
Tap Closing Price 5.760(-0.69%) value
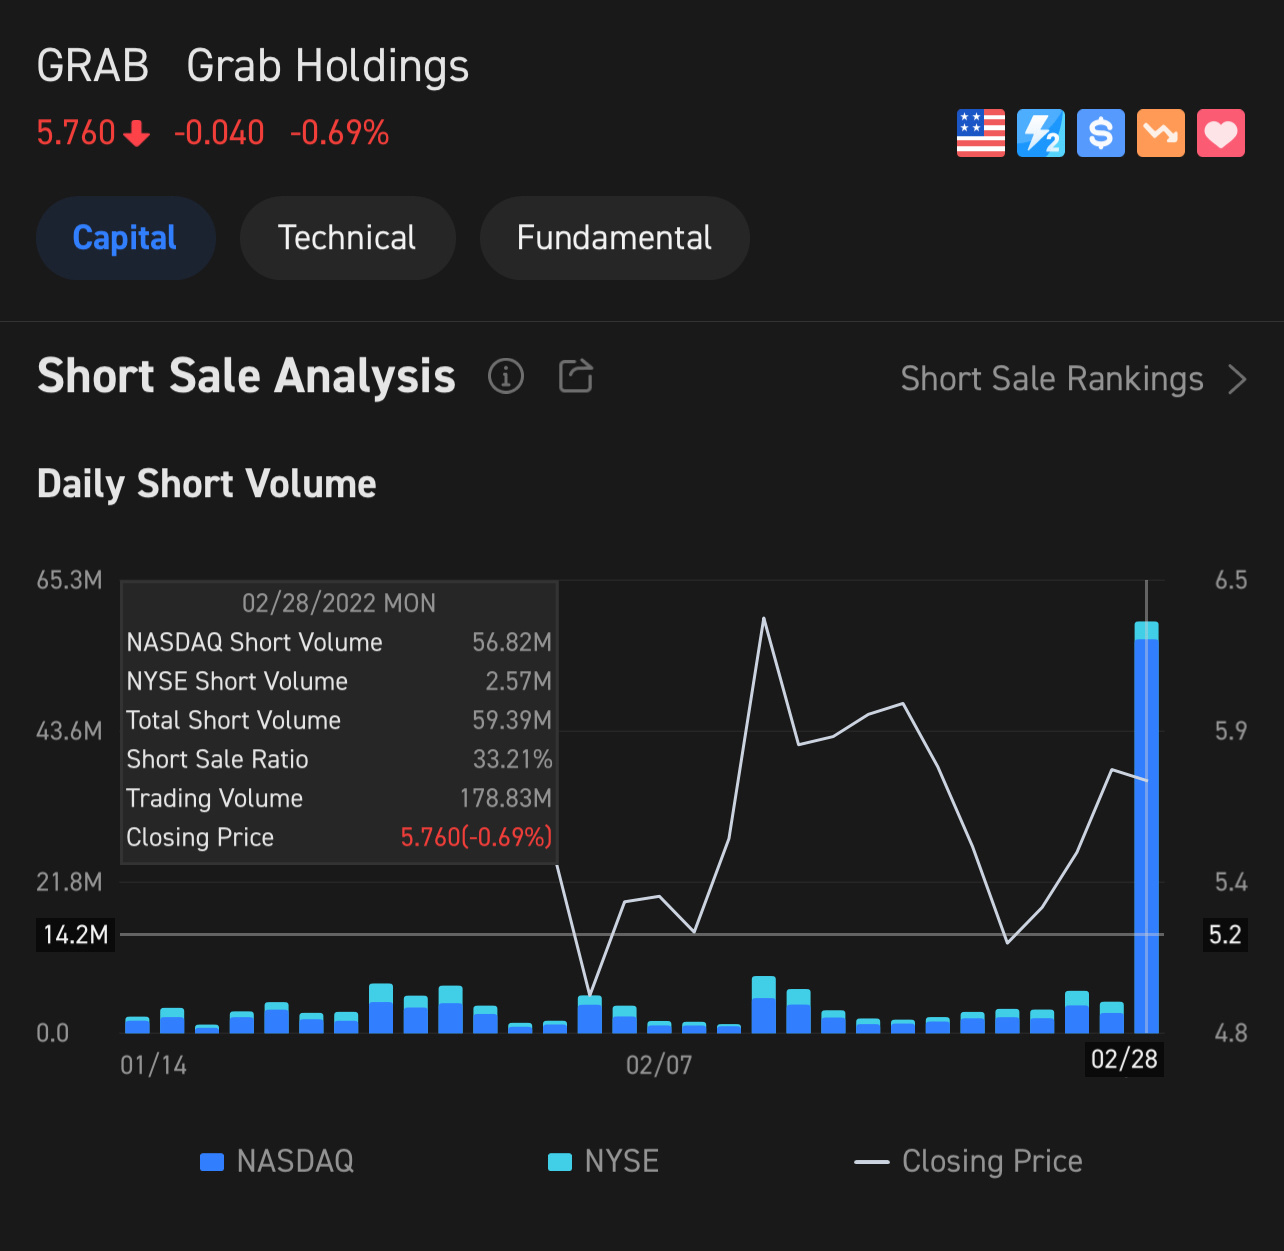point(477,837)
